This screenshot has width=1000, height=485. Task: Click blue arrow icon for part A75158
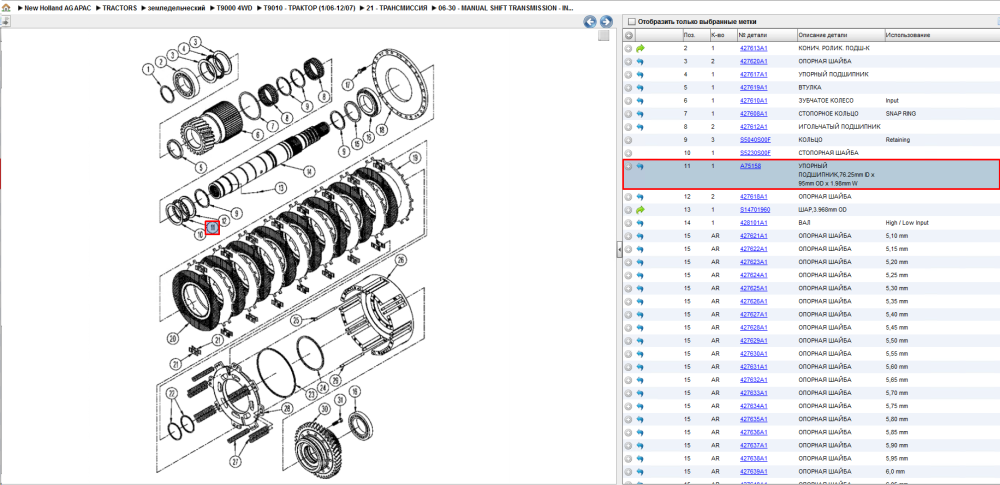coord(640,166)
